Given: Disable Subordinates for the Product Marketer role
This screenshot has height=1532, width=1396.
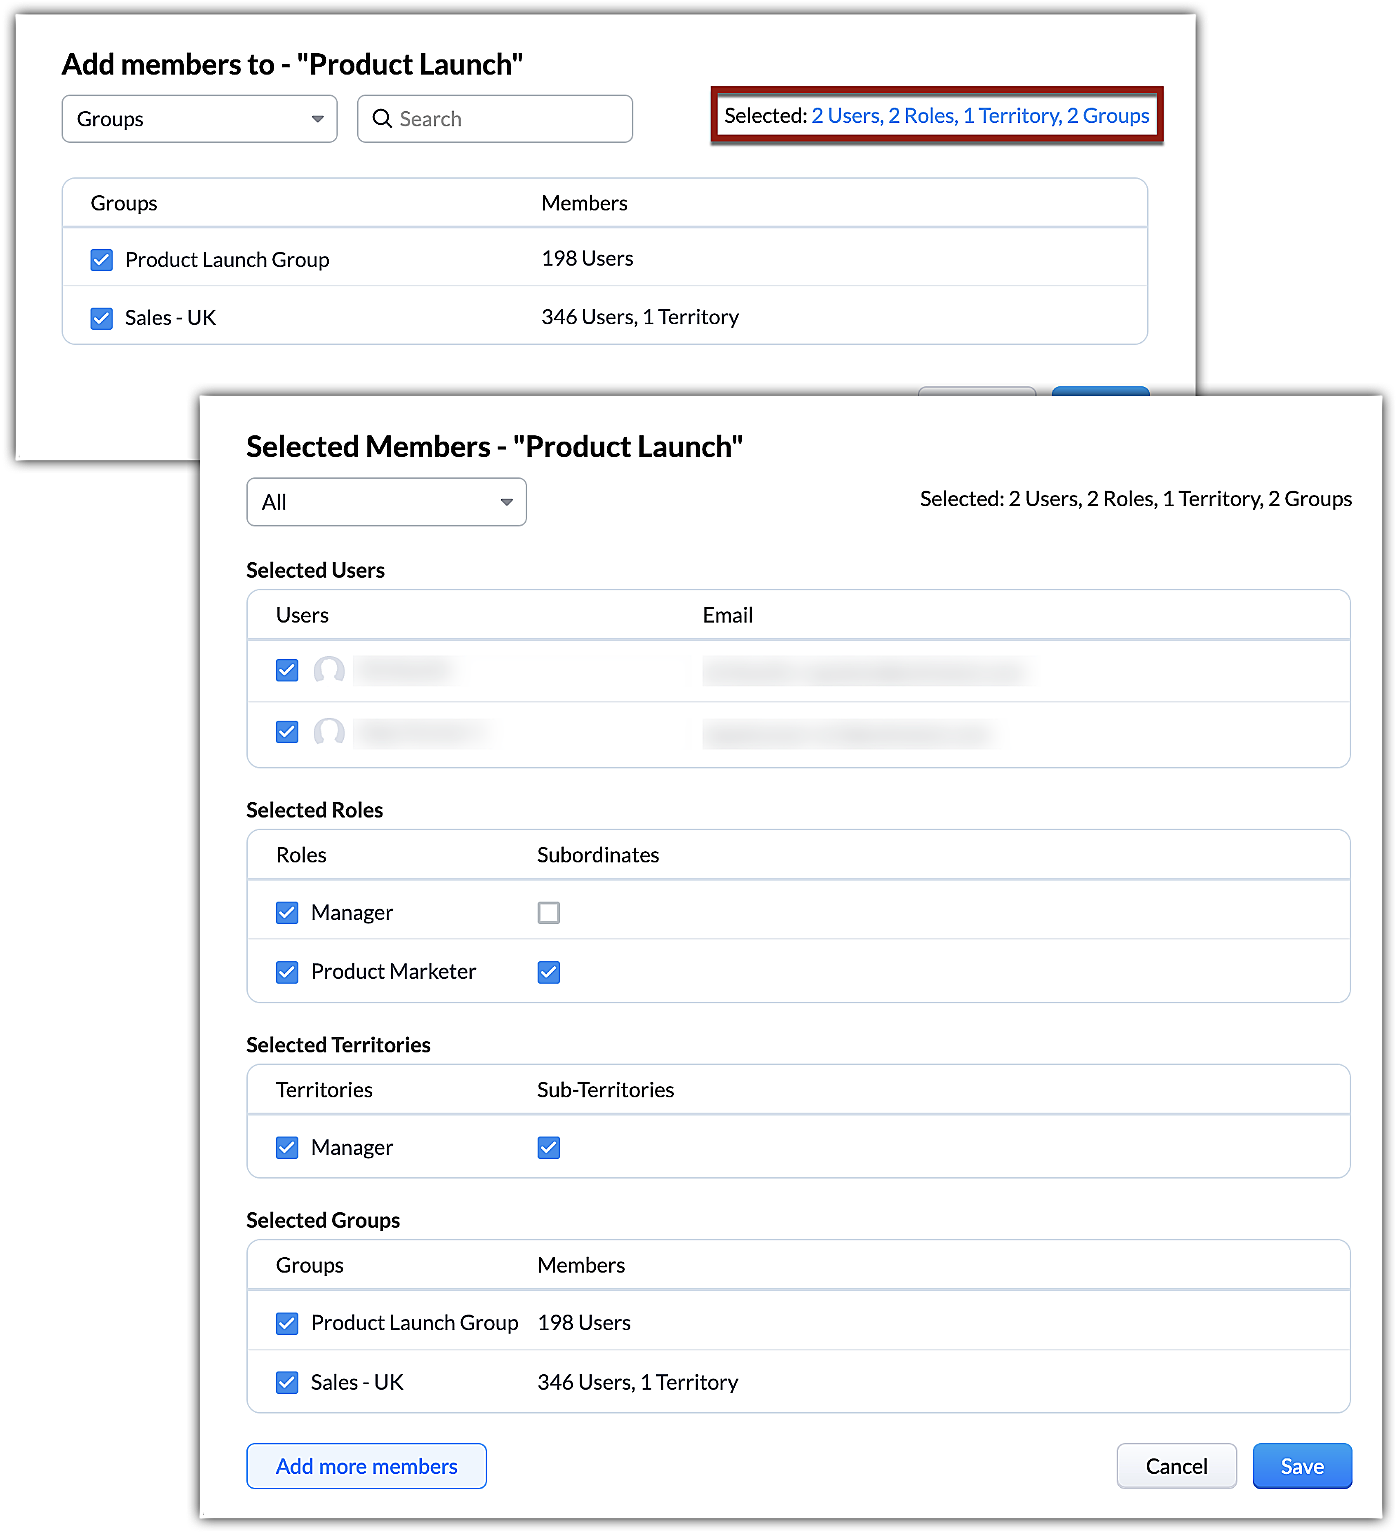Looking at the screenshot, I should [549, 972].
